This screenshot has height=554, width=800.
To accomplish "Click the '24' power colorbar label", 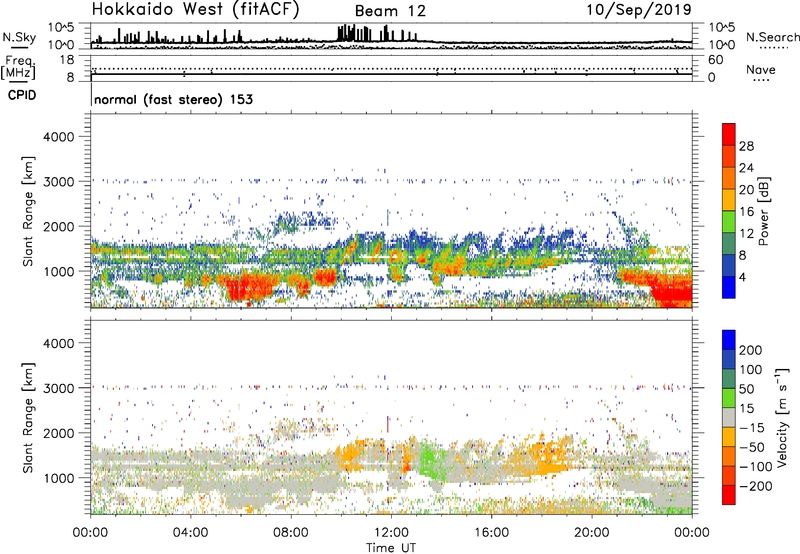I will coord(746,168).
